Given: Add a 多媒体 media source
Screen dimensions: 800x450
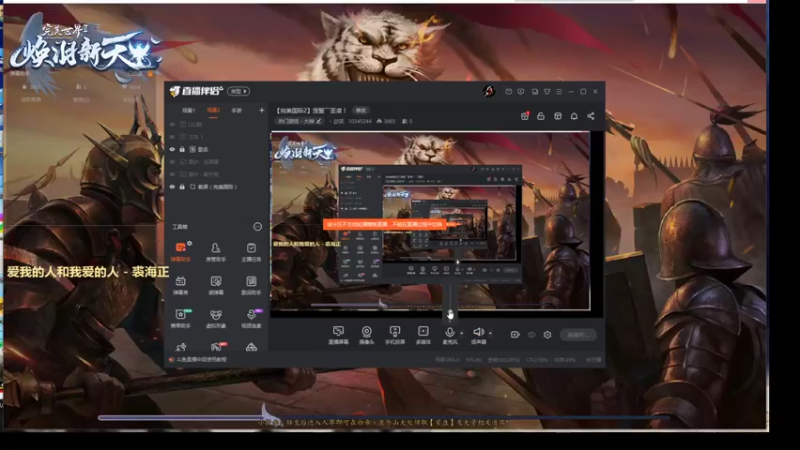Looking at the screenshot, I should pos(423,335).
